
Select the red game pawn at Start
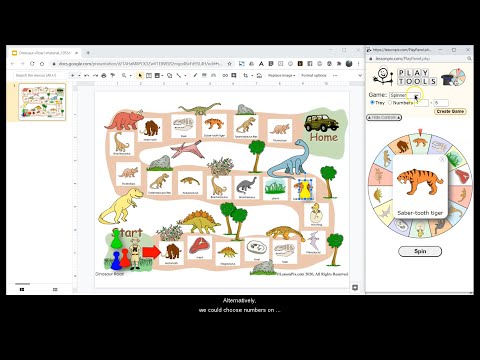(x=124, y=258)
